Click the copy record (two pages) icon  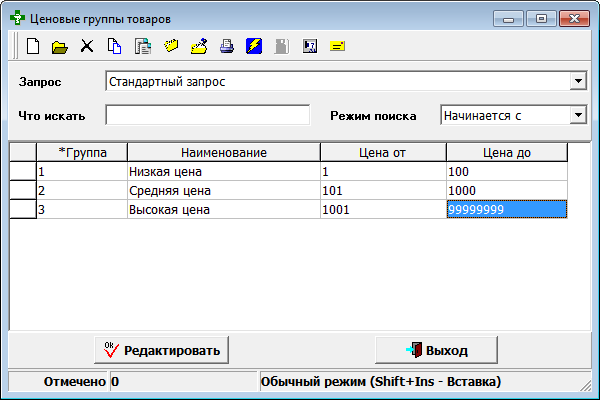(114, 46)
